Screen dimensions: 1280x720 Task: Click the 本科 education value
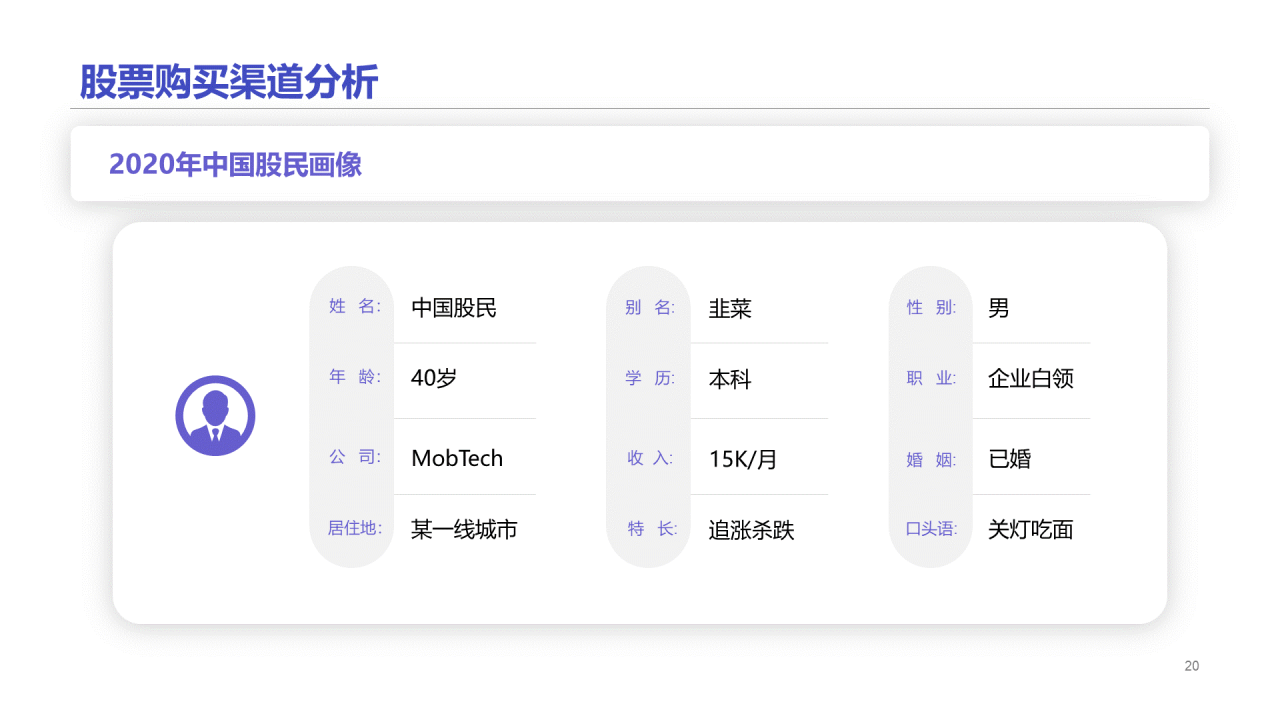point(730,380)
